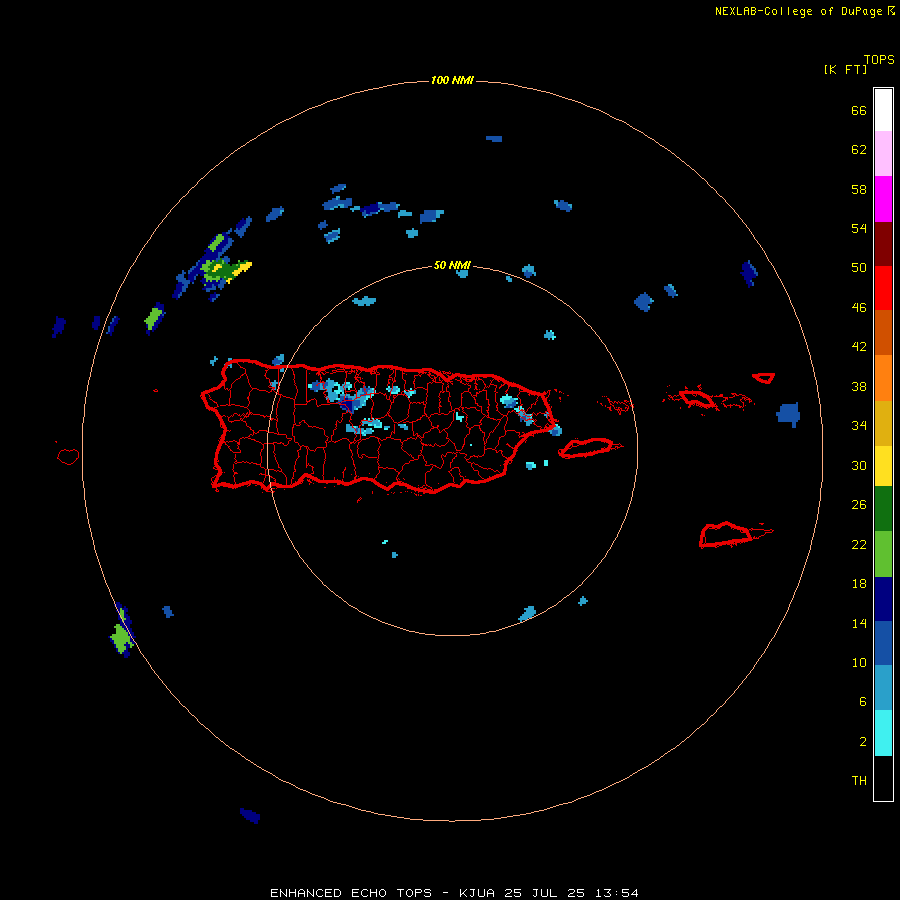Select the light green legend swatch
This screenshot has height=900, width=900.
coord(883,554)
